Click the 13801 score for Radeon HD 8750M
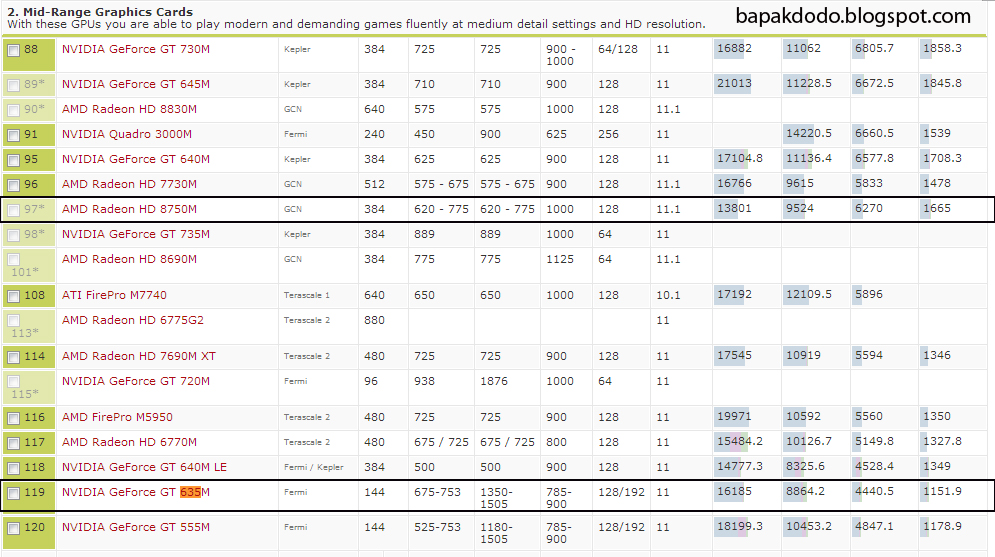This screenshot has height=557, width=995. coord(734,208)
